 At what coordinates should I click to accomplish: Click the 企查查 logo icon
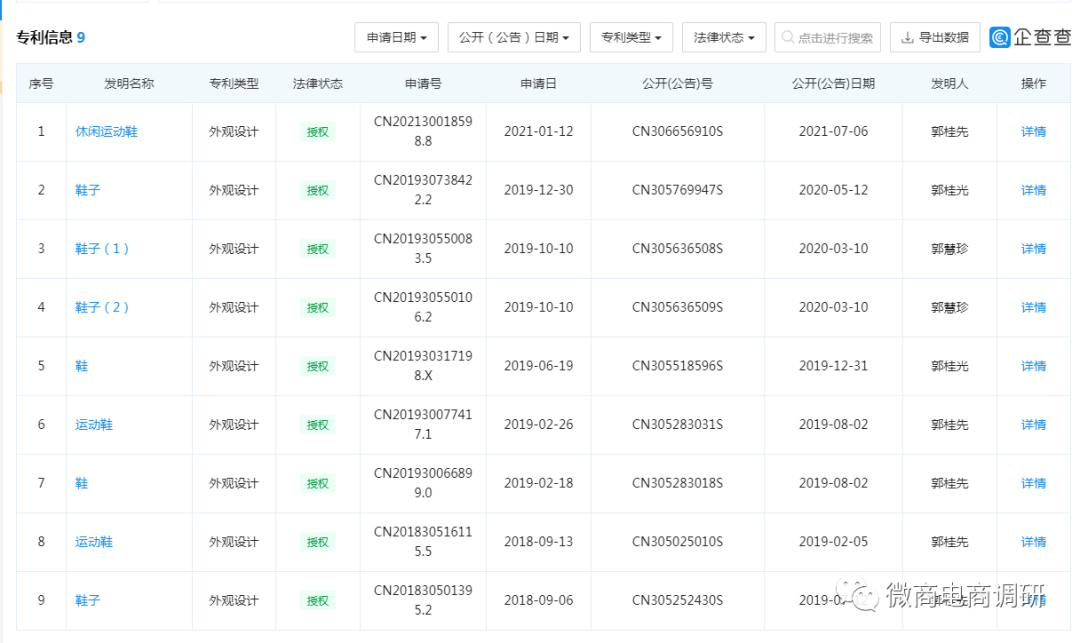(x=1000, y=37)
